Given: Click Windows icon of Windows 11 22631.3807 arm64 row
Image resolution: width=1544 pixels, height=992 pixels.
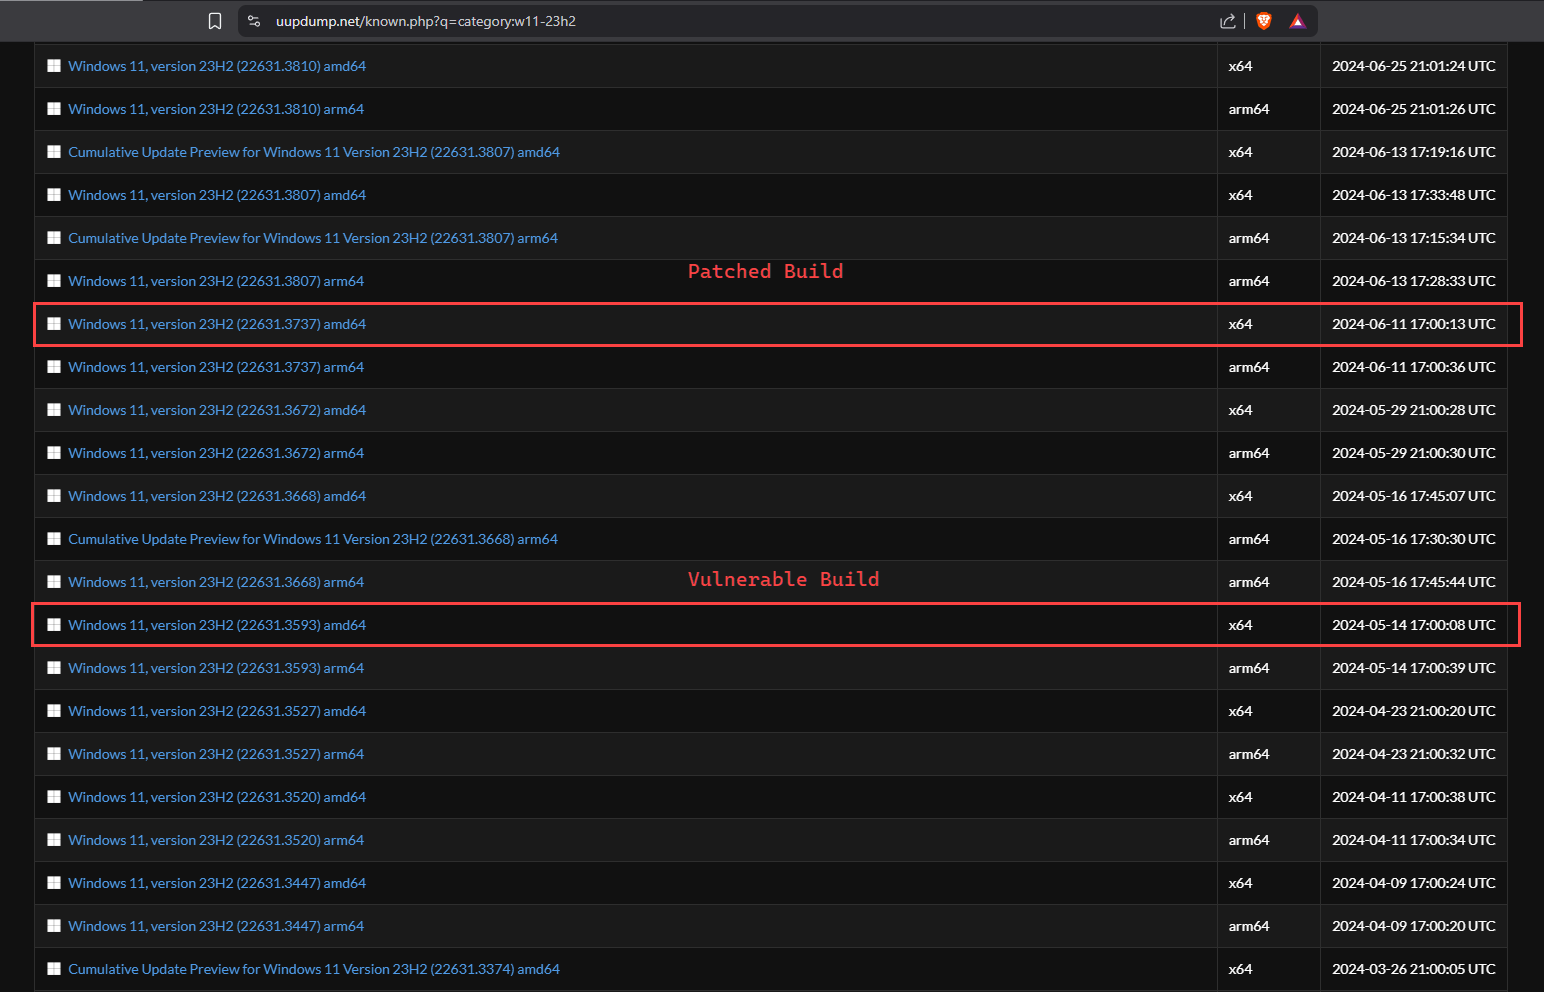Looking at the screenshot, I should point(54,281).
